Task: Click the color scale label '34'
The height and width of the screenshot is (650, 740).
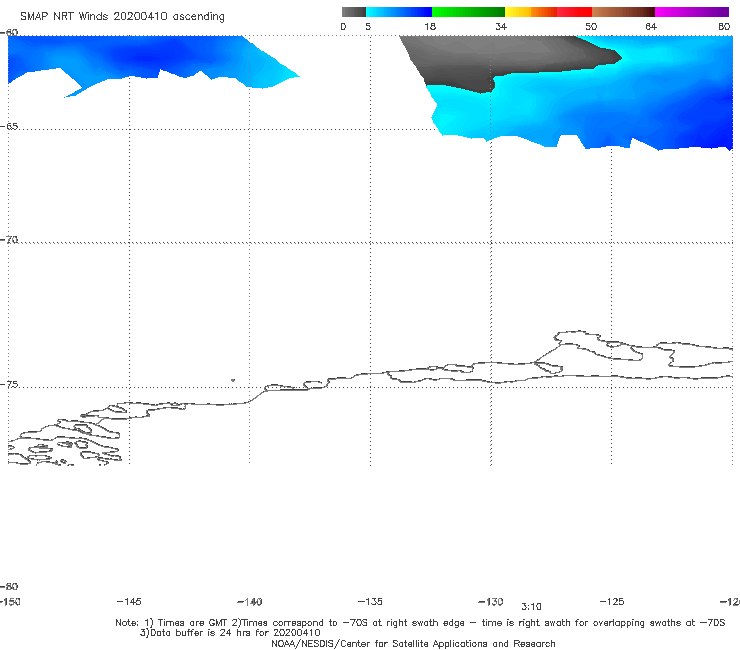Action: pyautogui.click(x=501, y=26)
